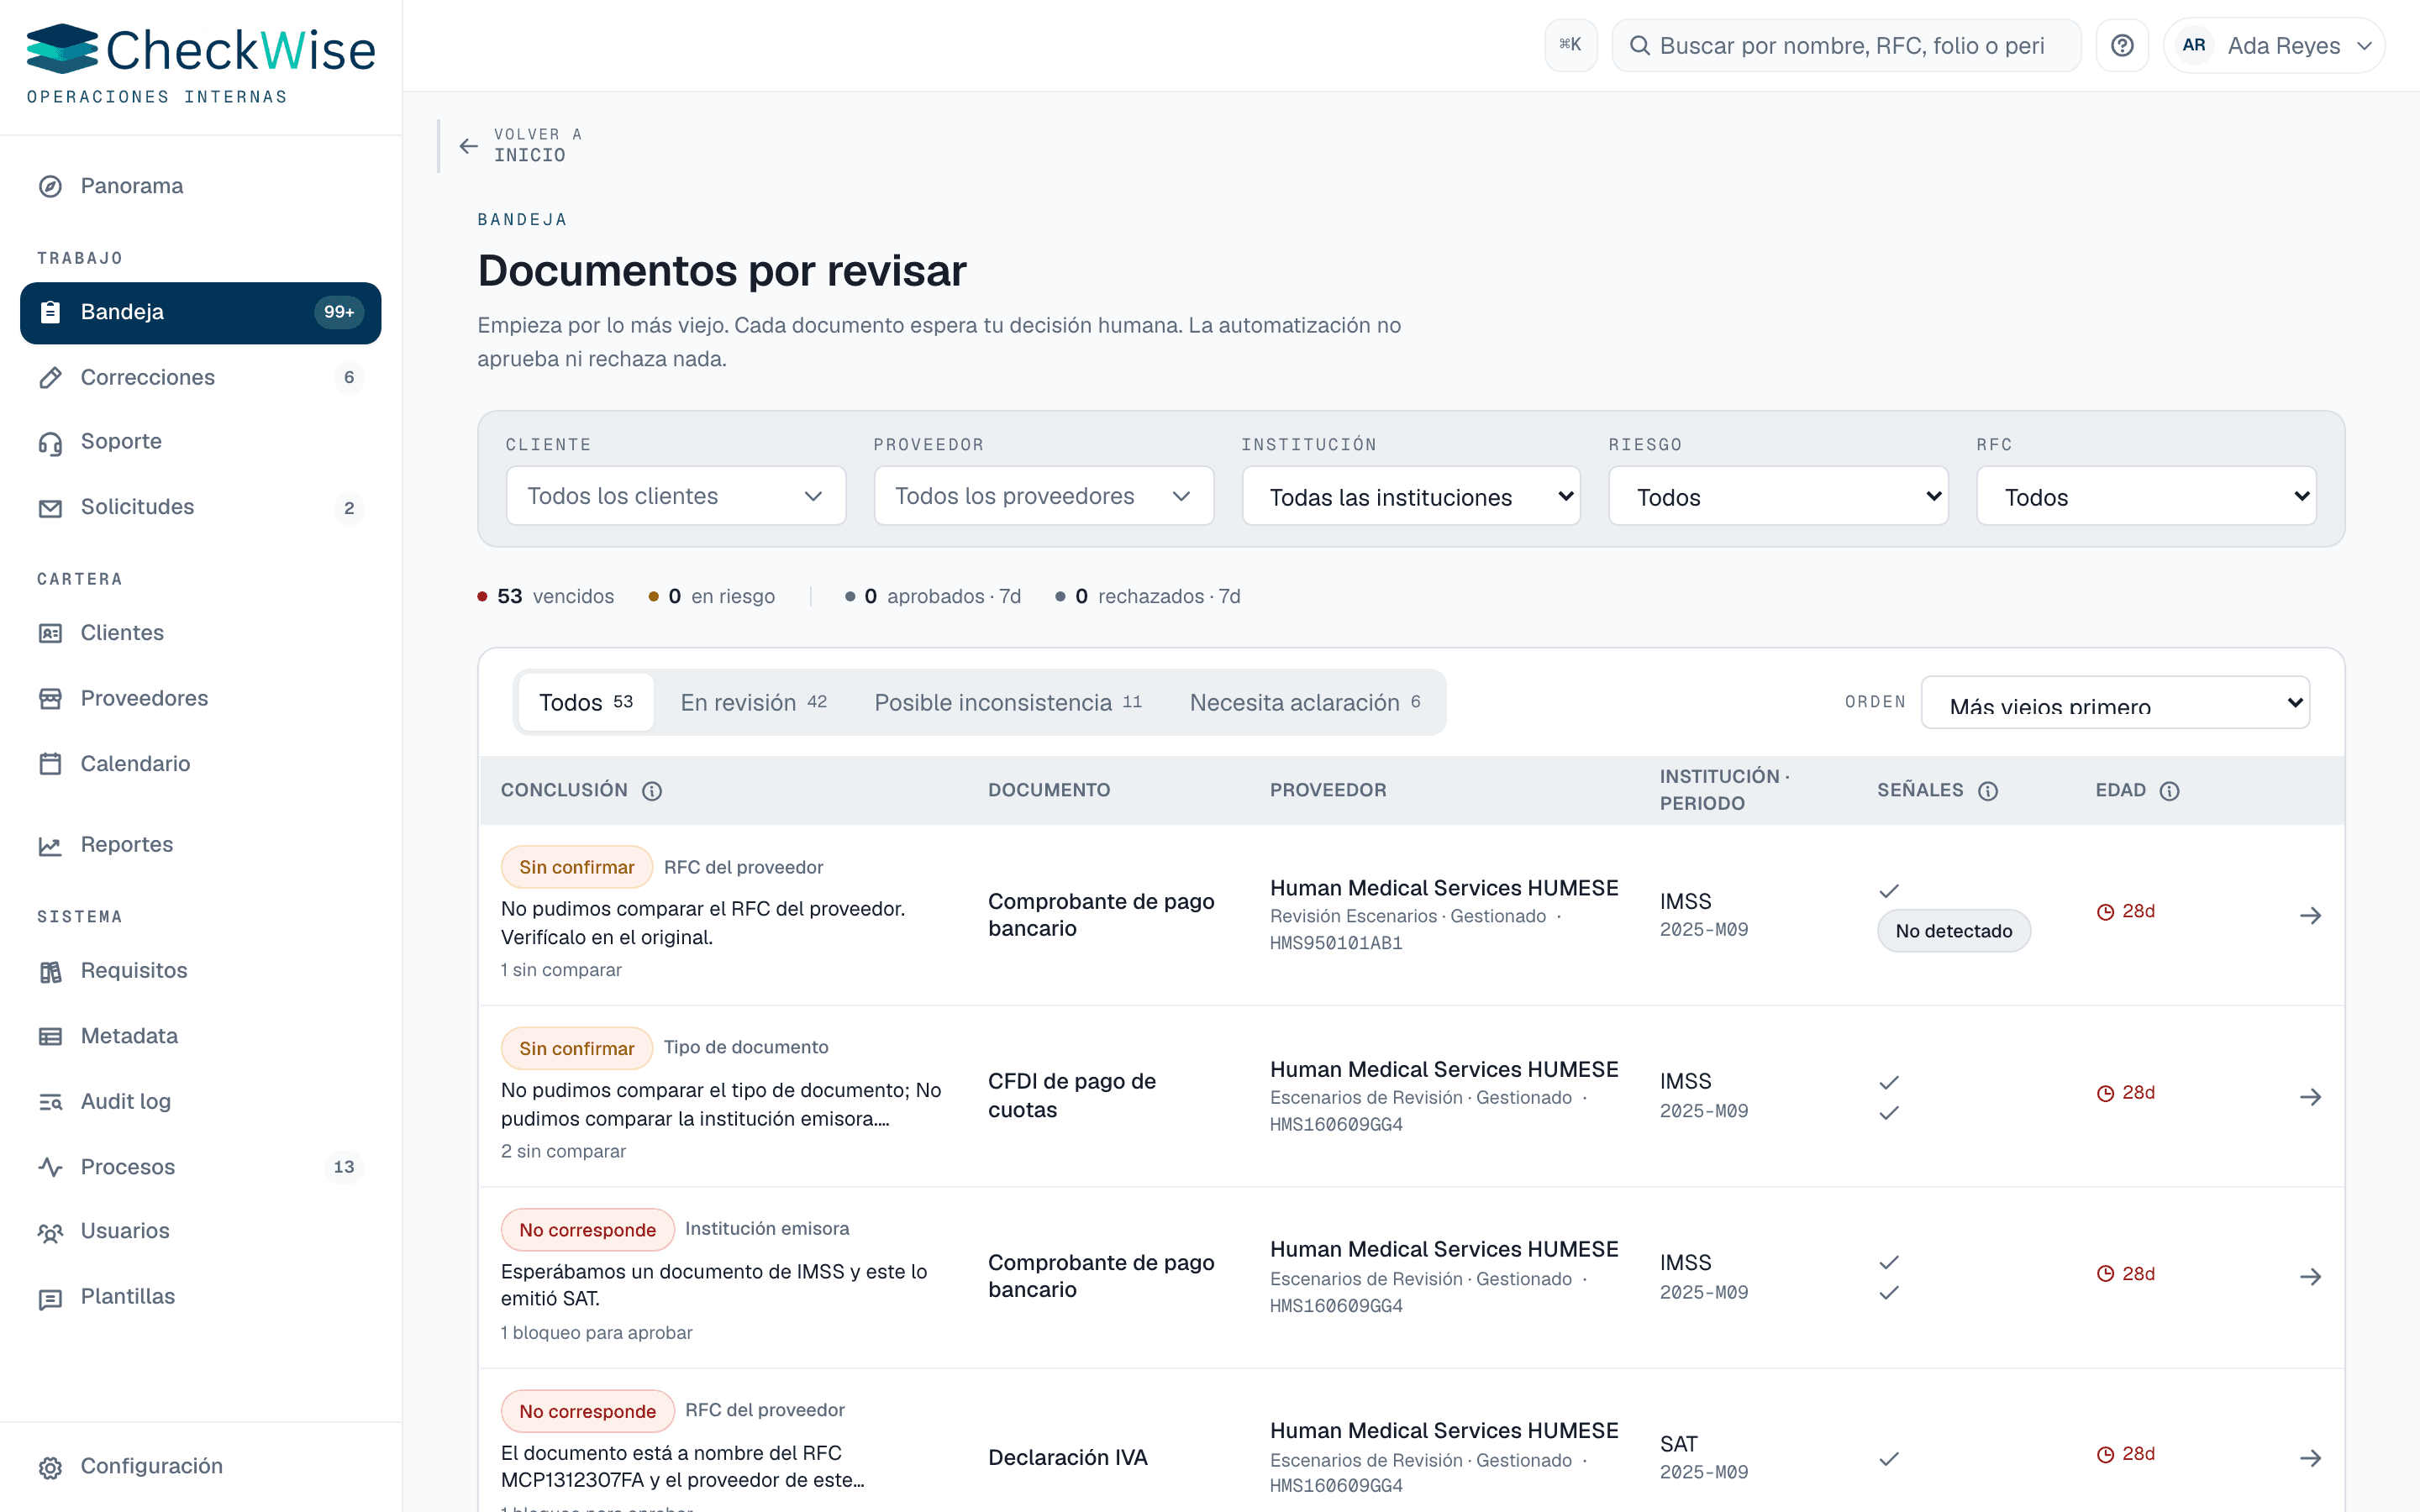2420x1512 pixels.
Task: Open the Riesgo filter dropdown
Action: 1778,496
